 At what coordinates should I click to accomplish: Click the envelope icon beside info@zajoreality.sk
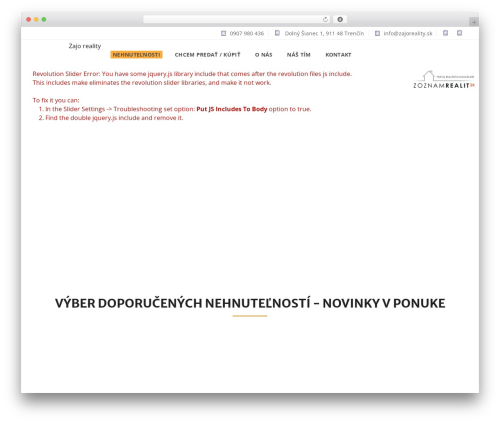tap(377, 33)
